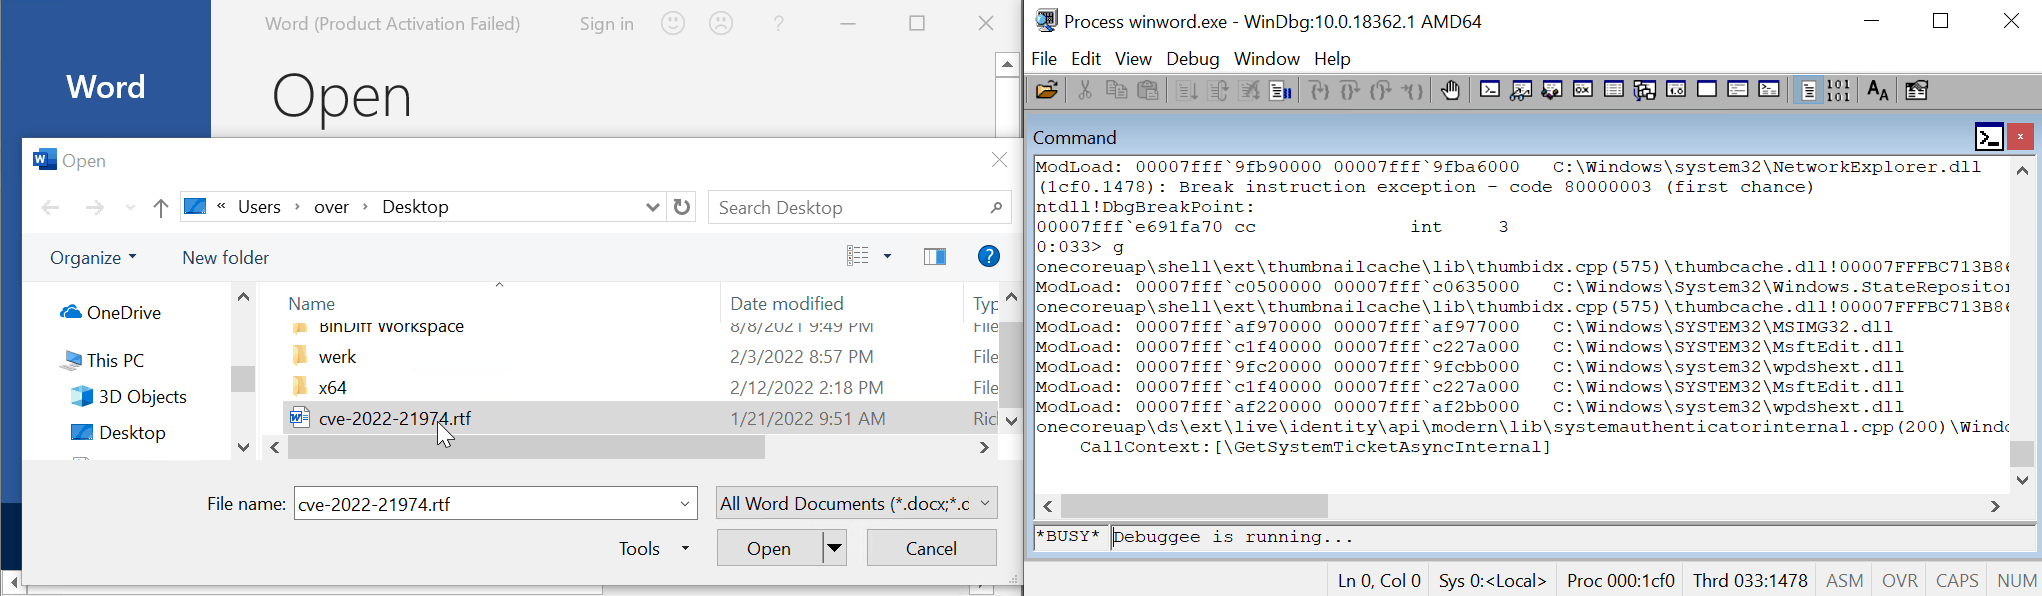The width and height of the screenshot is (2042, 596).
Task: Open the Organize dropdown menu
Action: pyautogui.click(x=93, y=258)
